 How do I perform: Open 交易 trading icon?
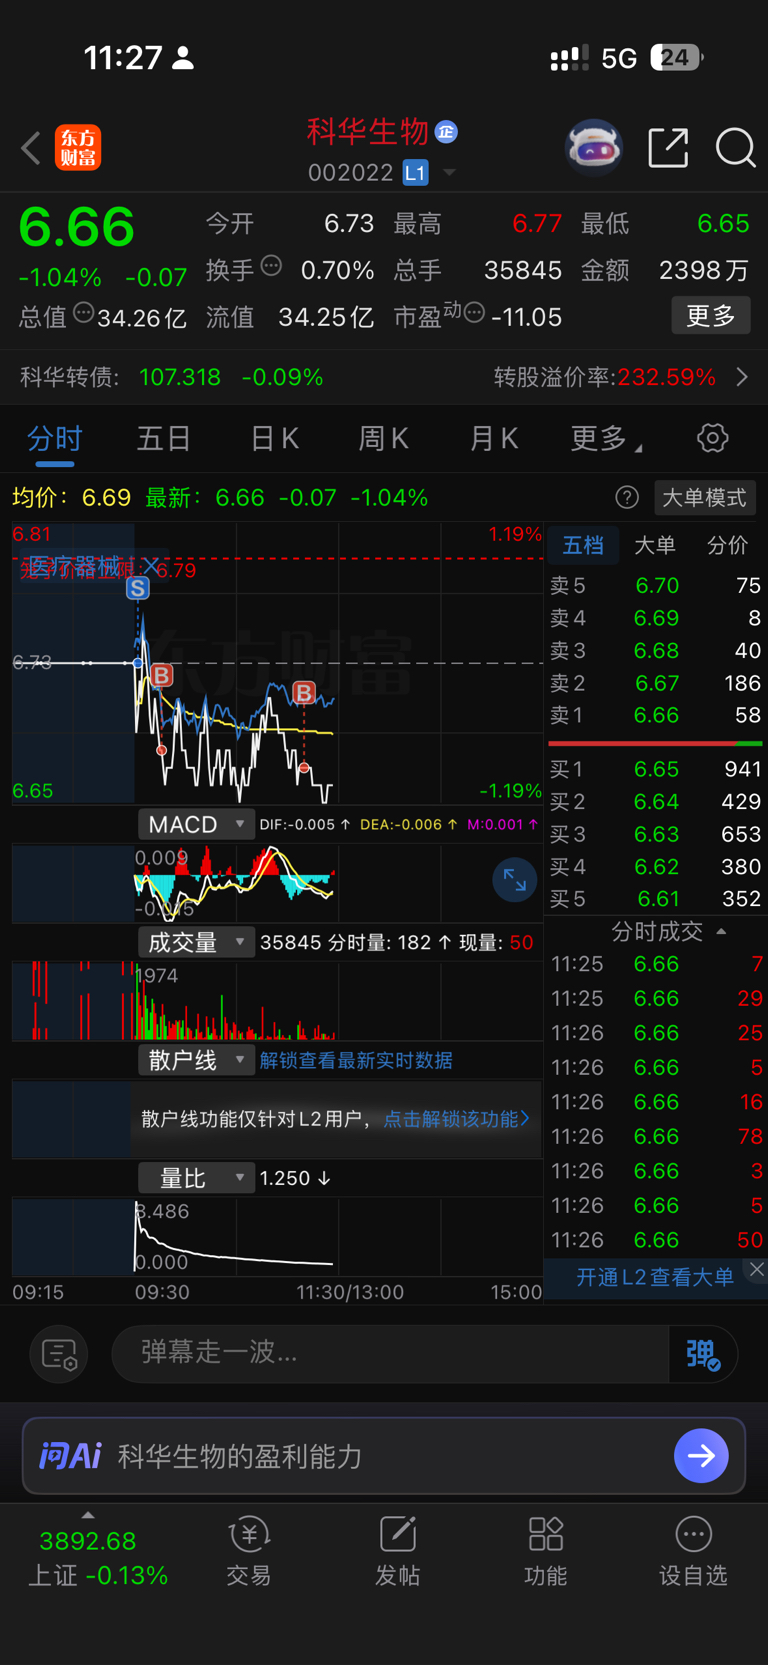click(x=249, y=1551)
